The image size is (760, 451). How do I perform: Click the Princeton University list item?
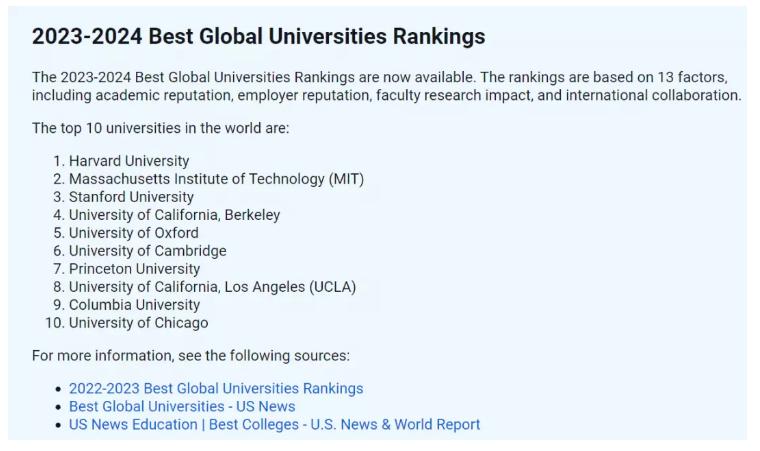[x=134, y=269]
